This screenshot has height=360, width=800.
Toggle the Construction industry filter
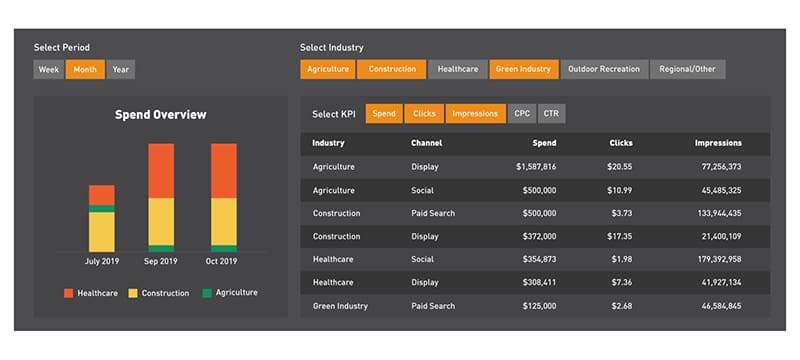click(392, 69)
